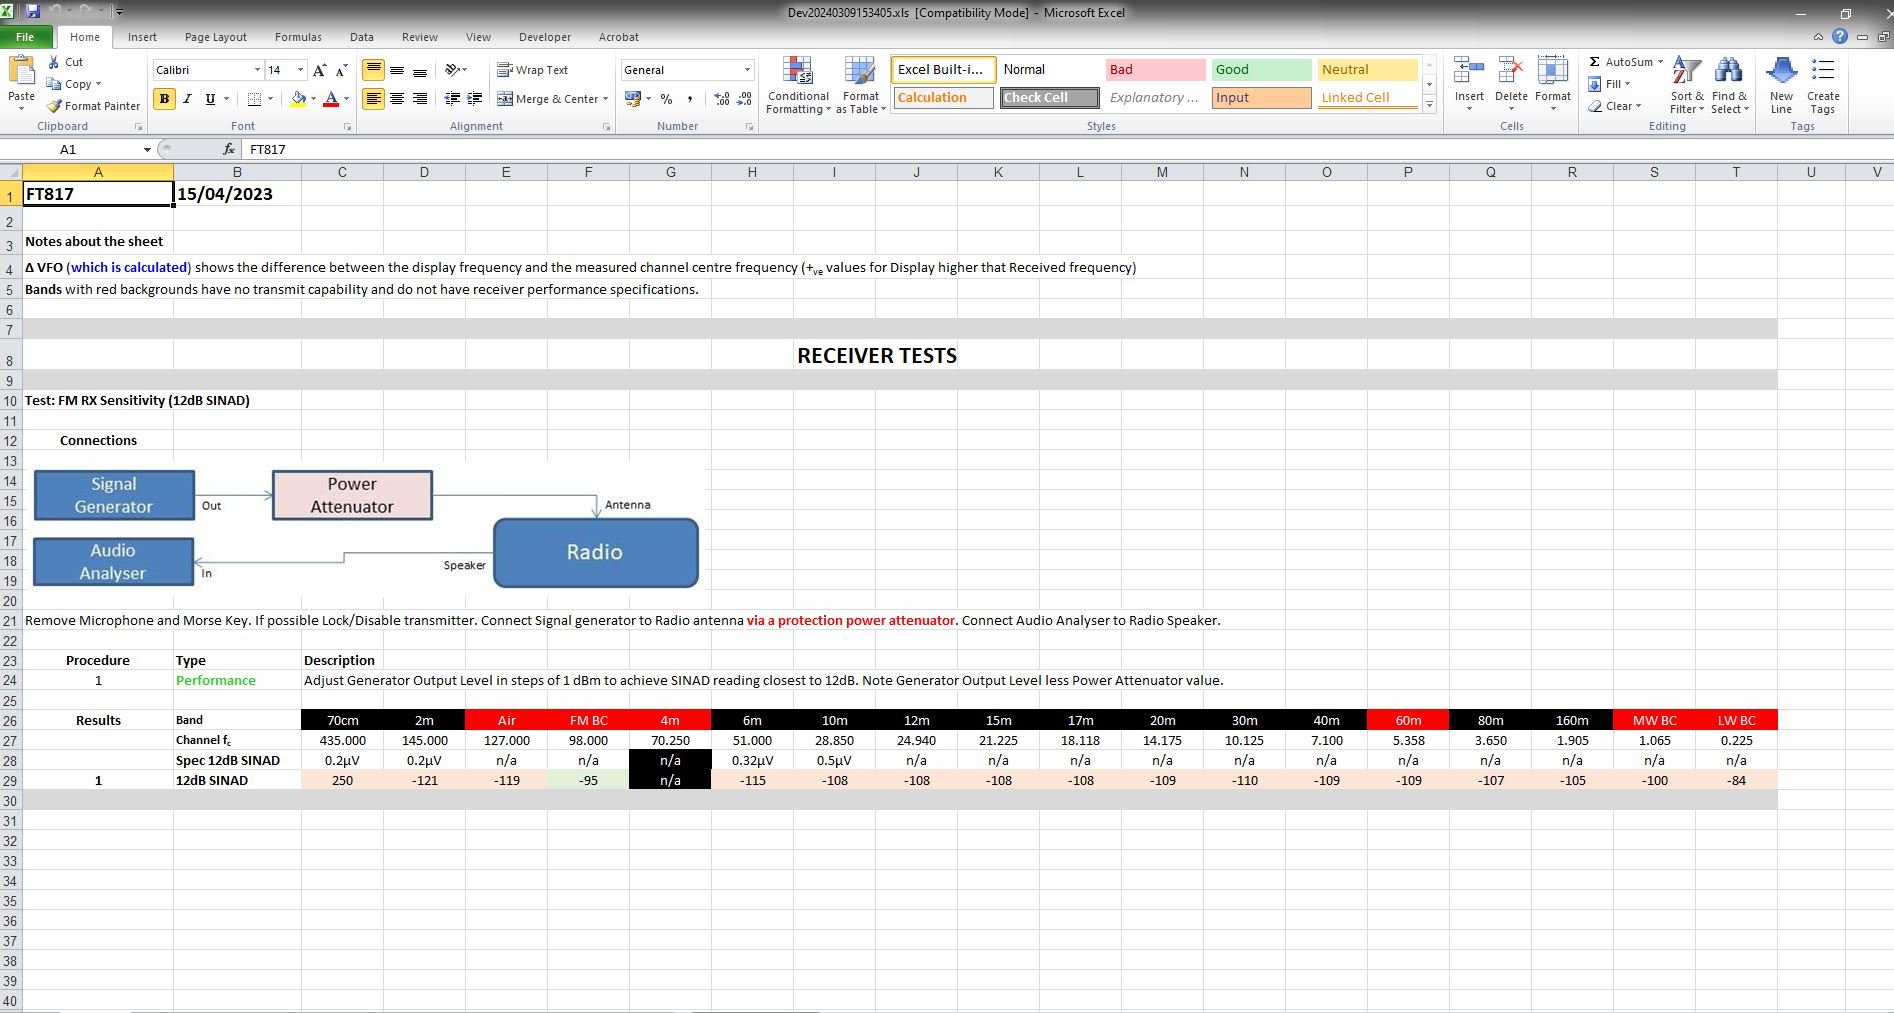Open Find & Select binoculars menu
This screenshot has height=1013, width=1894.
(x=1729, y=85)
